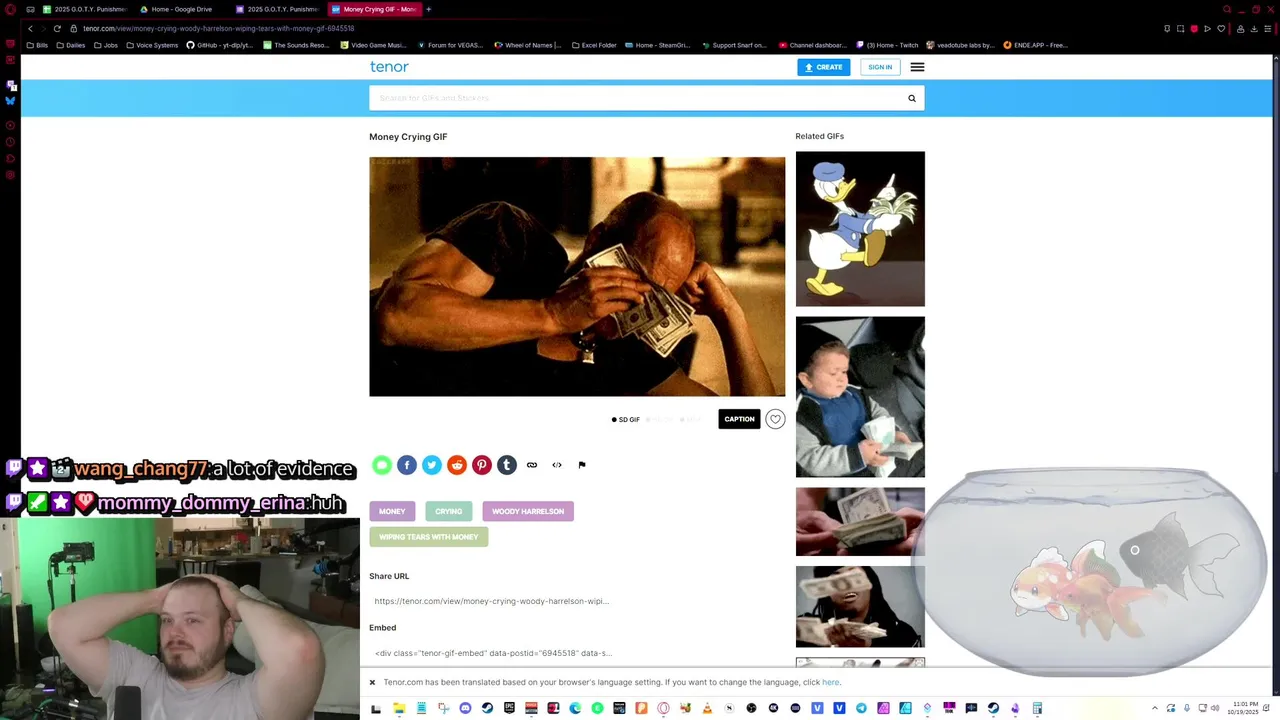Share the GIF on Pinterest
Screen dimensions: 1280x720
pos(482,465)
